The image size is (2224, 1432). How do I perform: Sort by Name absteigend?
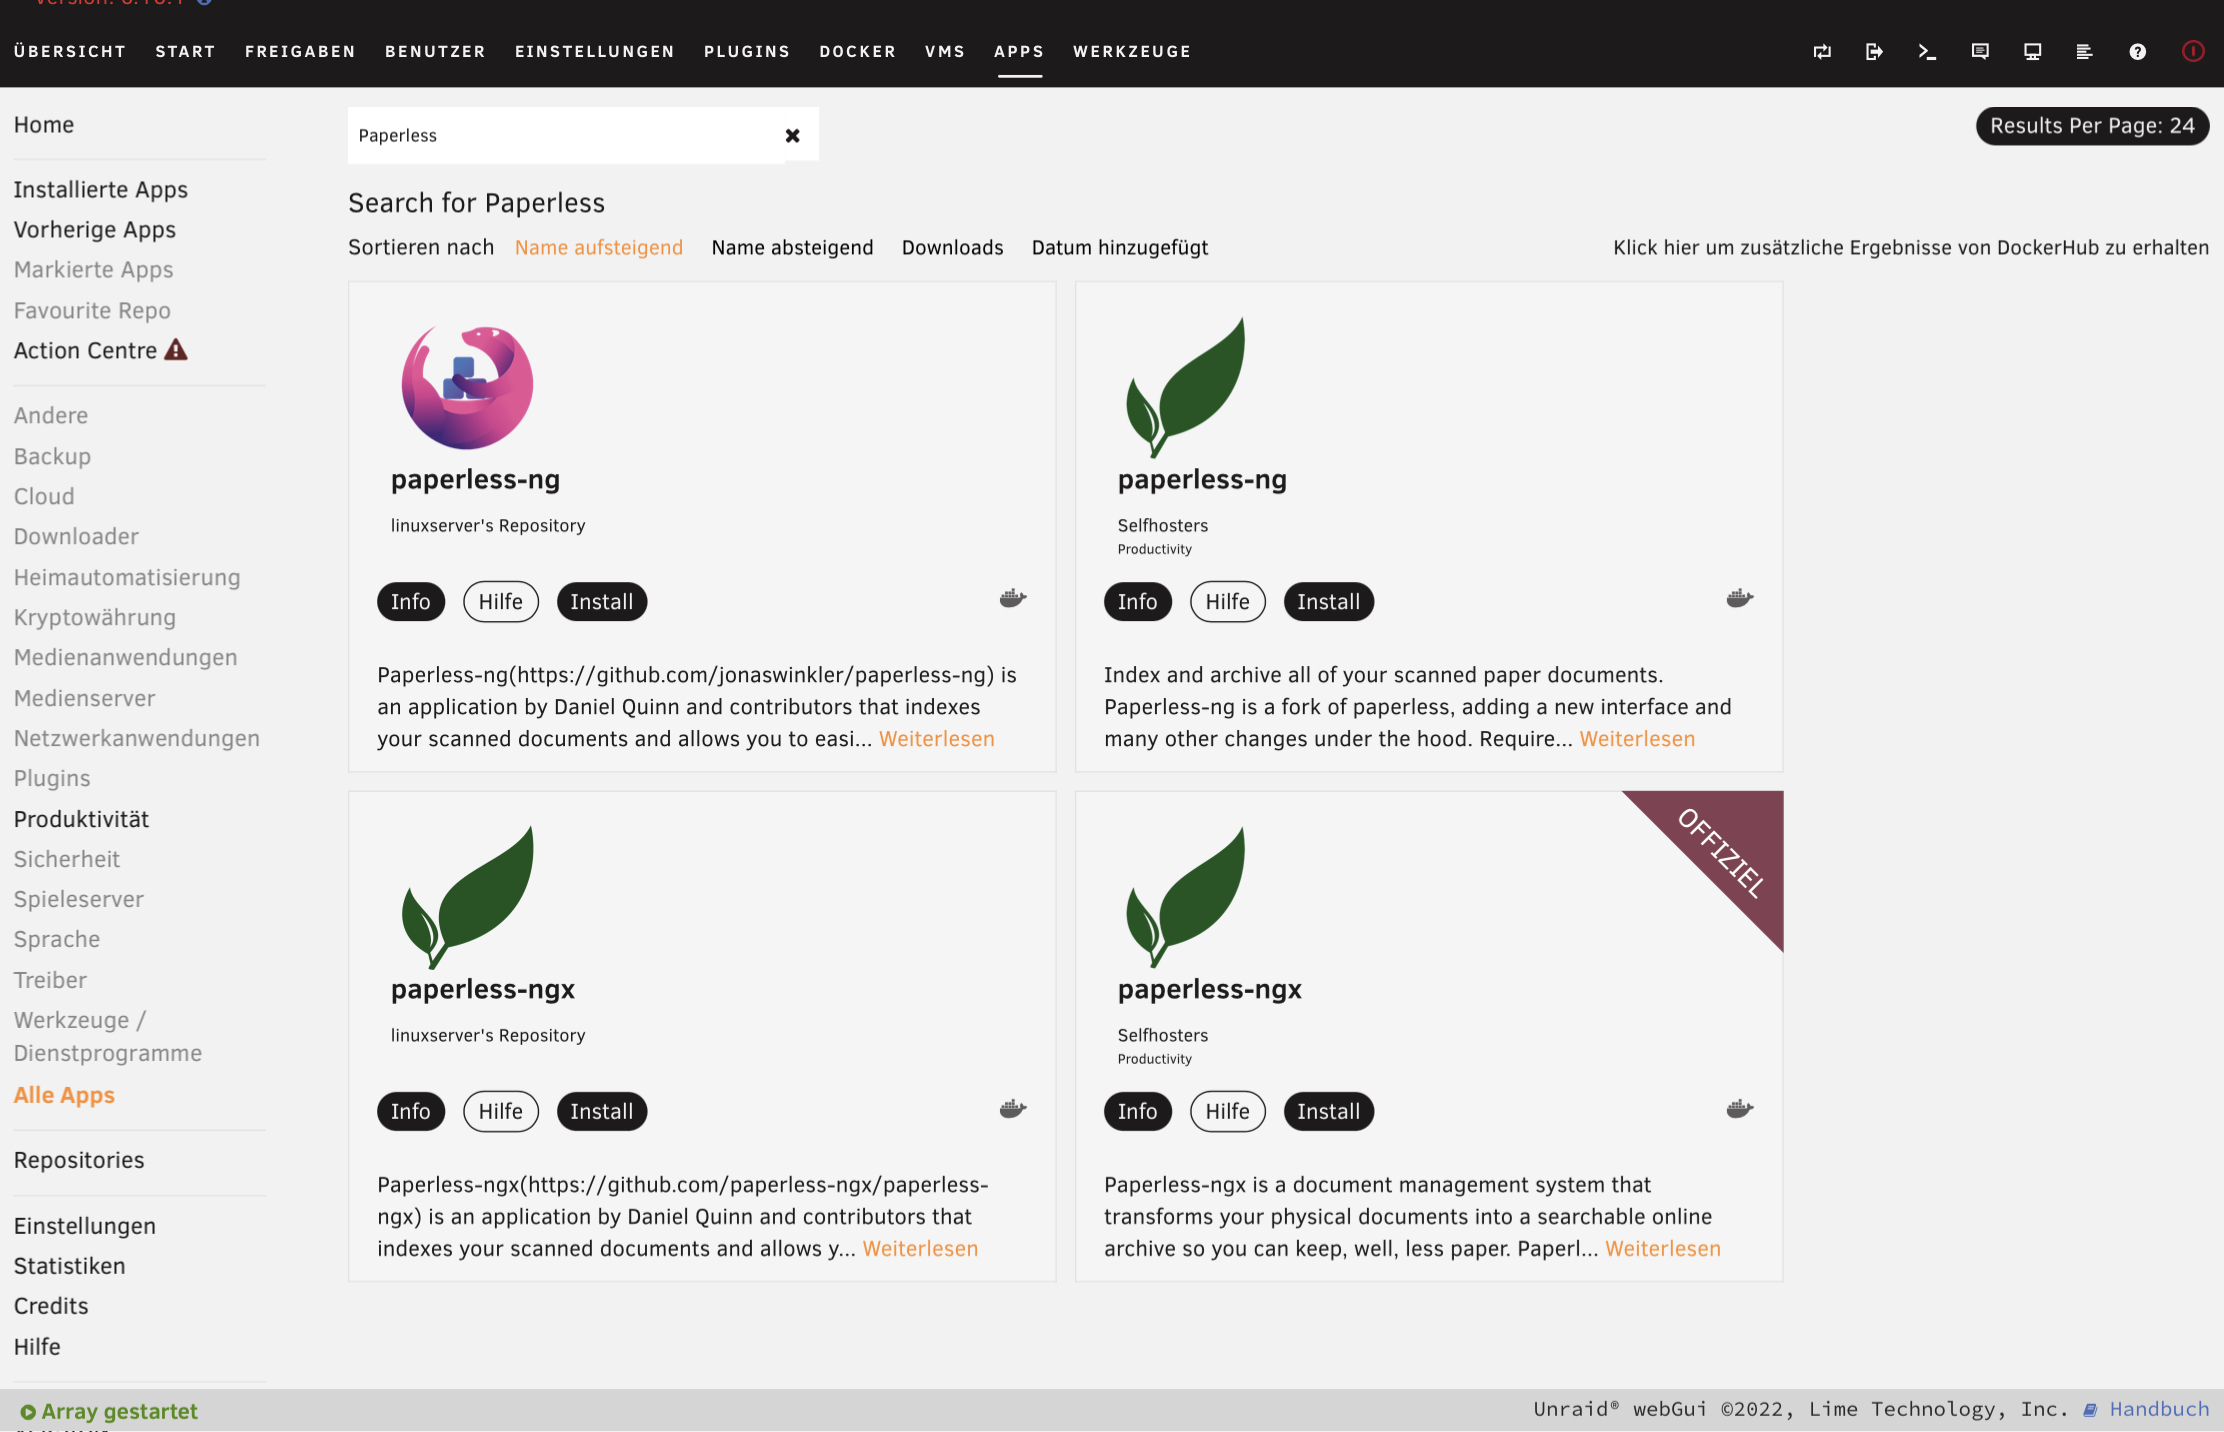point(792,248)
